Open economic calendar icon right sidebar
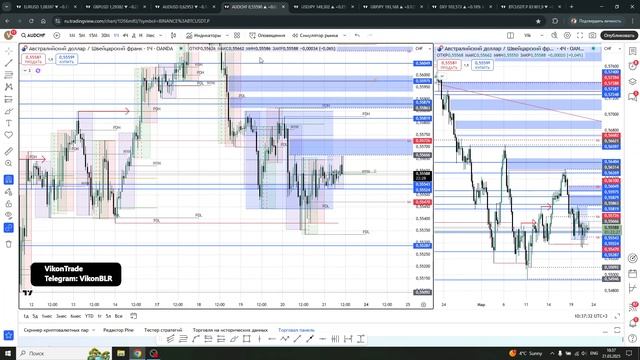Screen dimensions: 640x360 tap(633, 273)
